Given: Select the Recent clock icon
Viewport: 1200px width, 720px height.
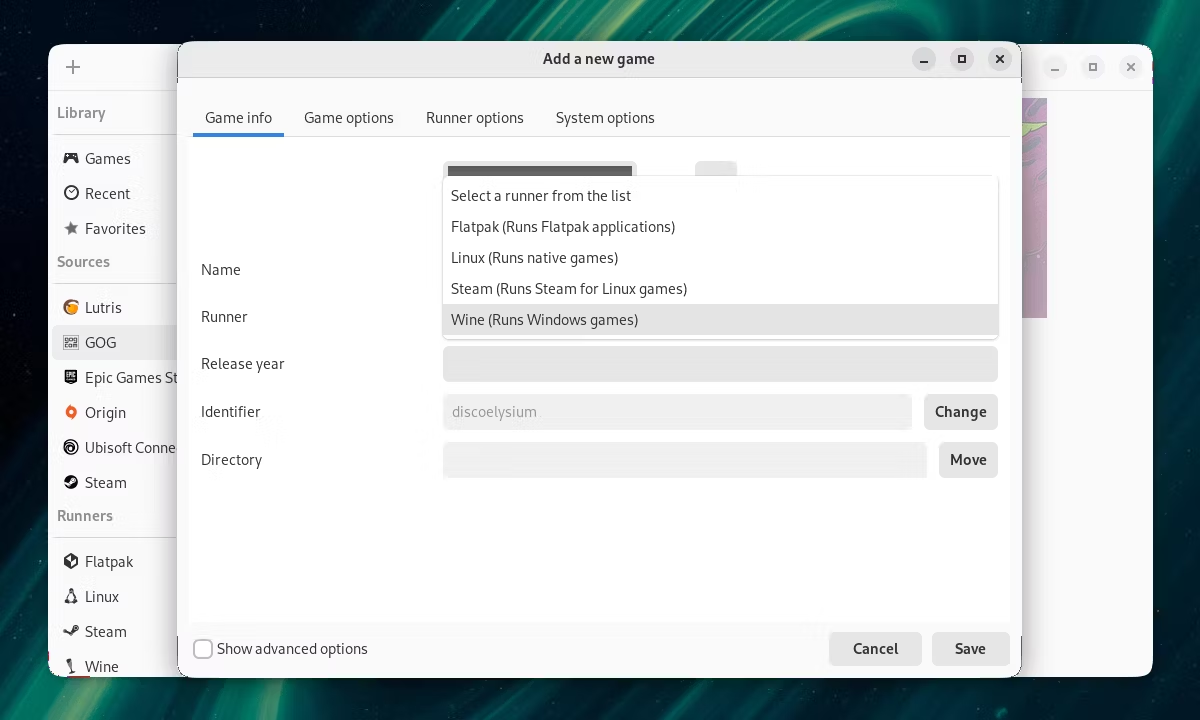Looking at the screenshot, I should pos(71,193).
